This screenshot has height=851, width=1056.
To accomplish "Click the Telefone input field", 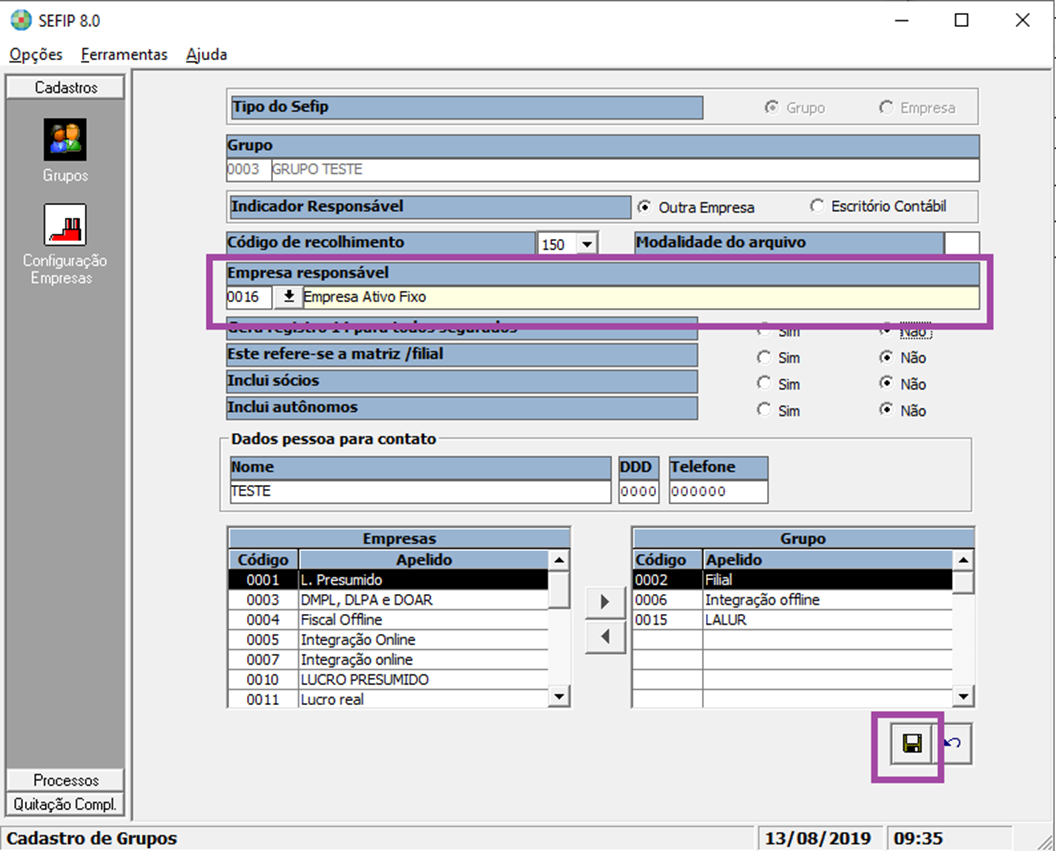I will [x=719, y=491].
